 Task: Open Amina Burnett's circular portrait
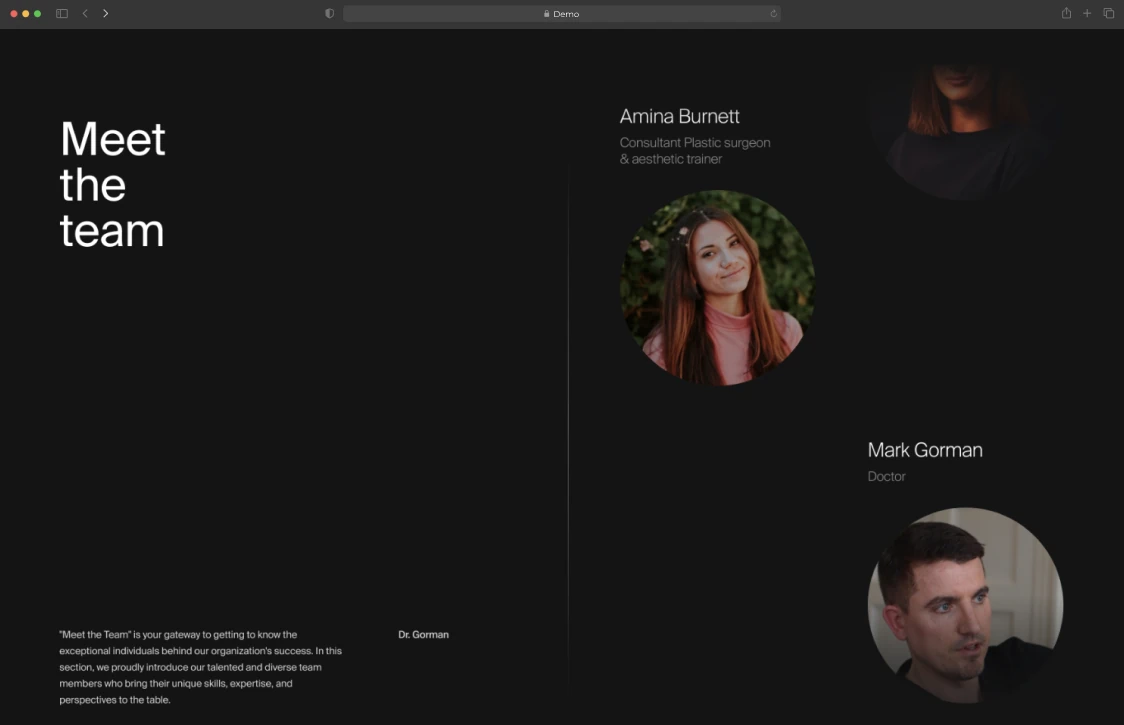(718, 288)
